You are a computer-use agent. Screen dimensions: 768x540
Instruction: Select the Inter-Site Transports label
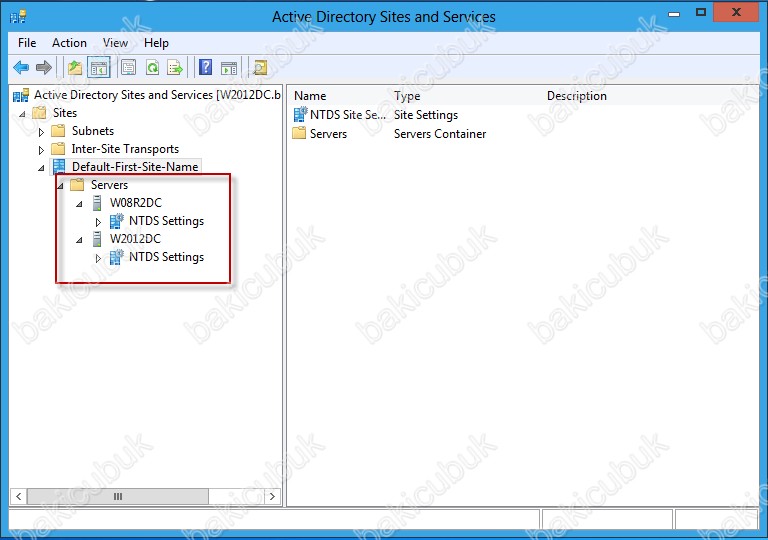pos(125,148)
